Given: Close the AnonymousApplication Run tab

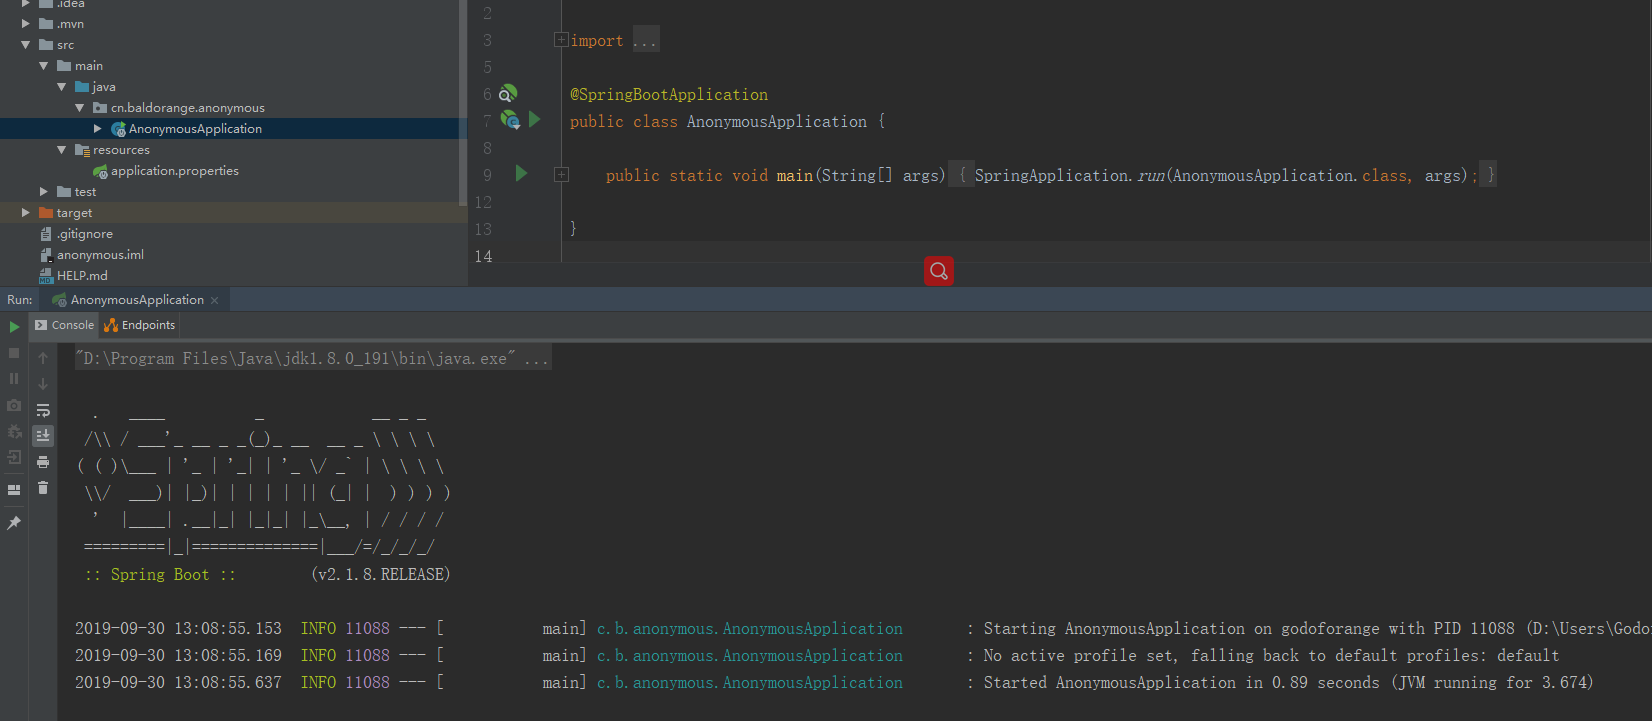Looking at the screenshot, I should [215, 300].
